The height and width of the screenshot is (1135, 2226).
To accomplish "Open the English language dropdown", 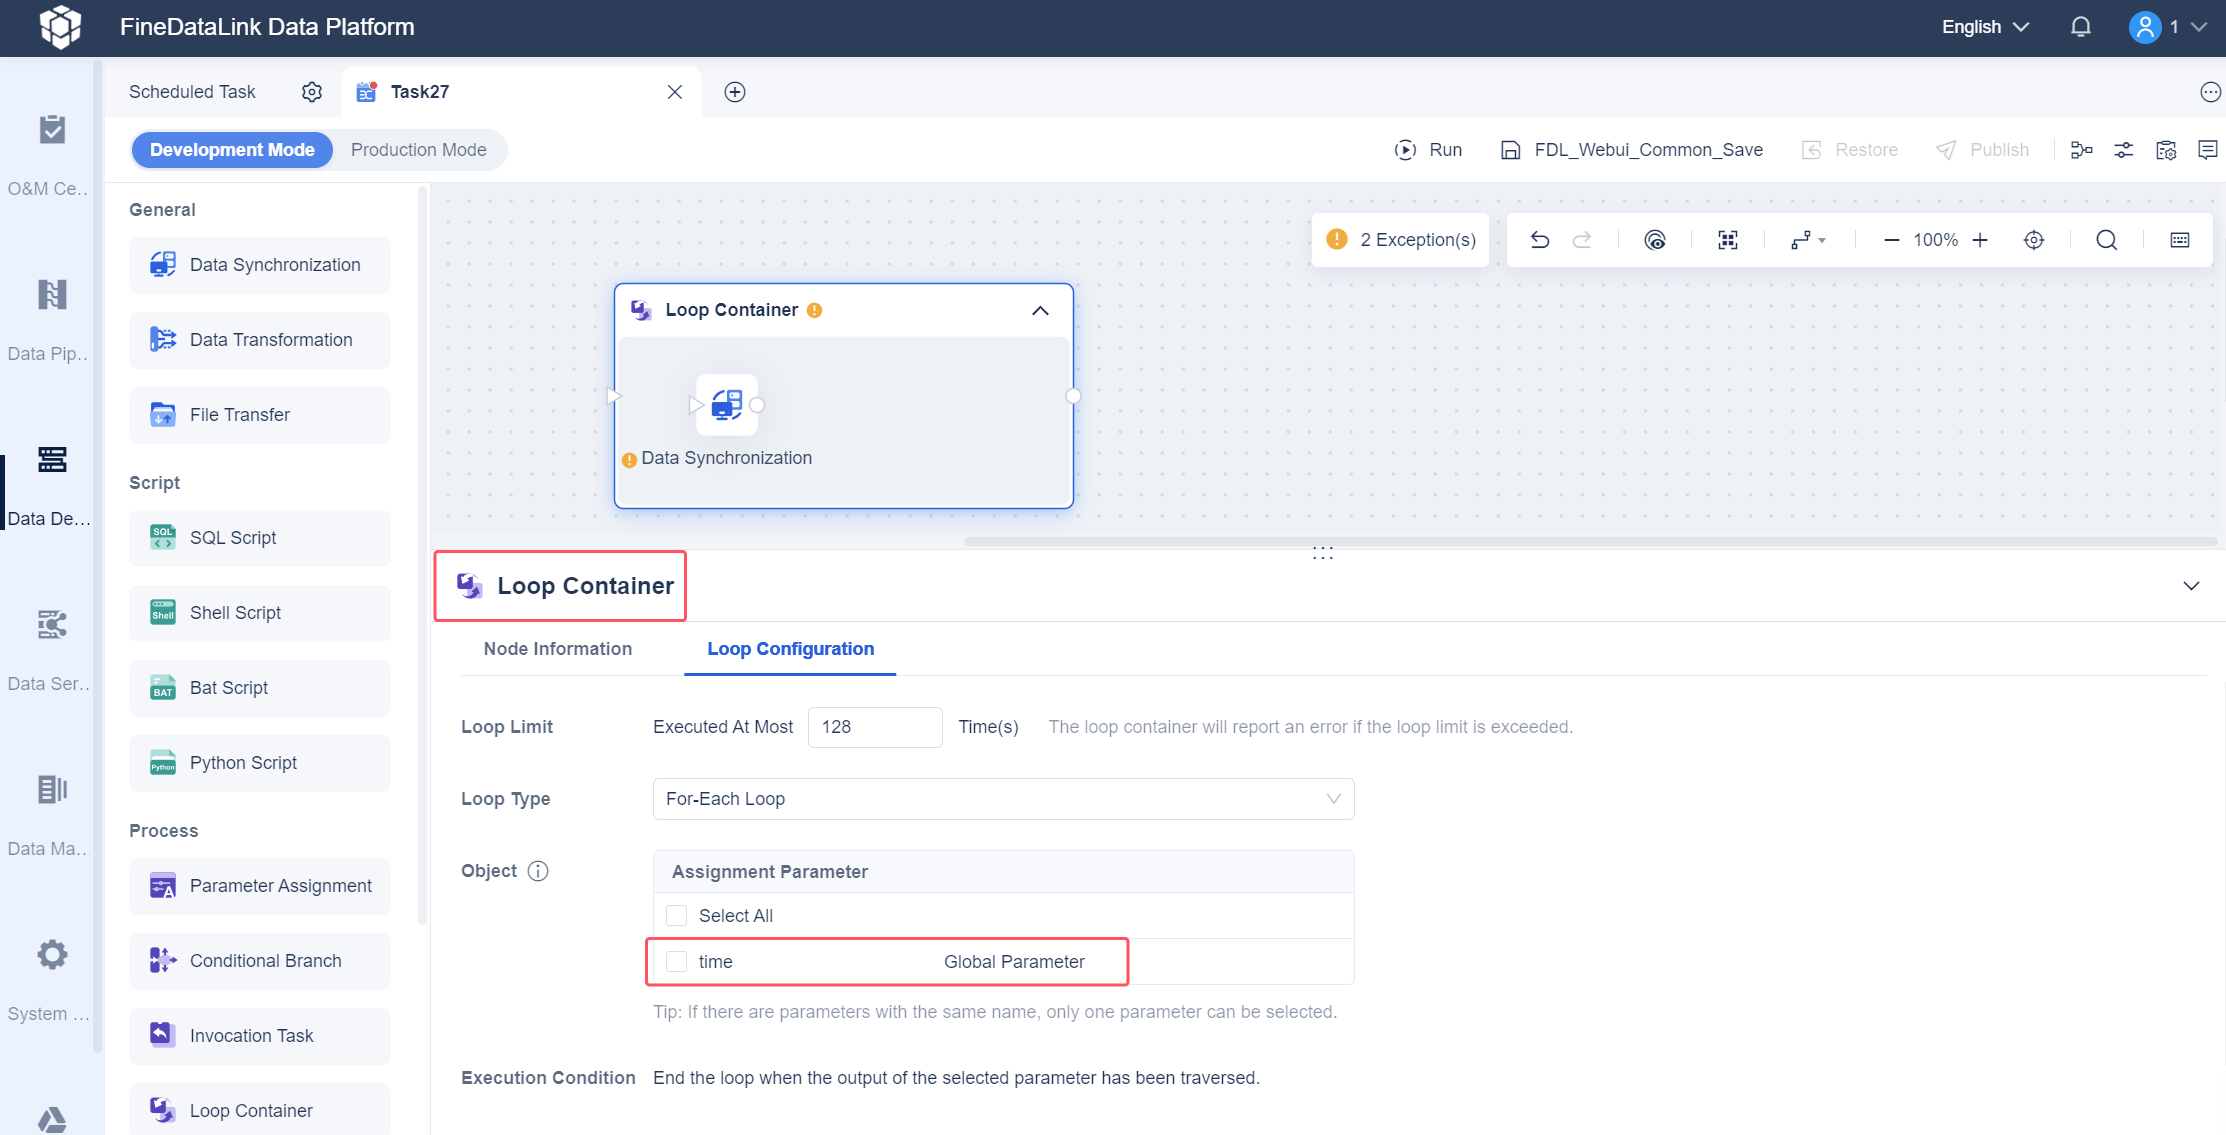I will tap(1984, 27).
